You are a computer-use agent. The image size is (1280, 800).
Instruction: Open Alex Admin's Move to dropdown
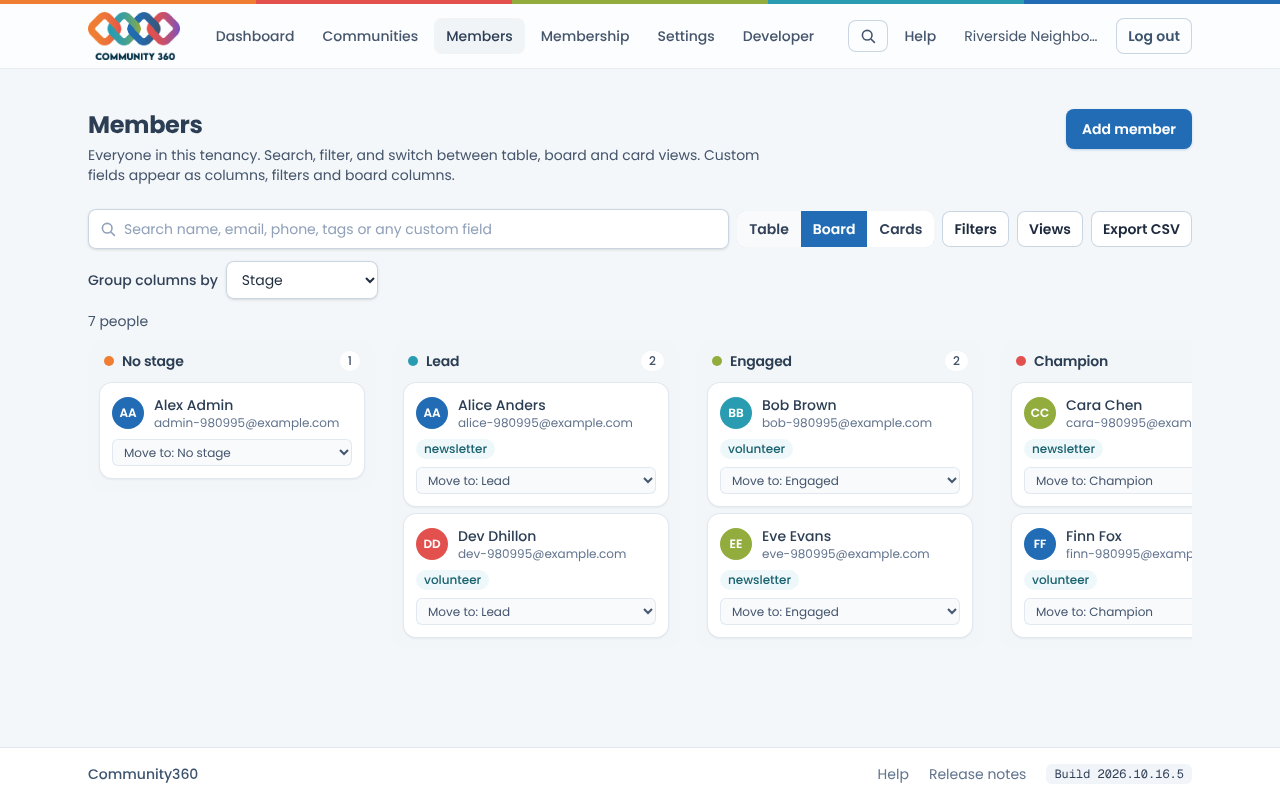[232, 453]
